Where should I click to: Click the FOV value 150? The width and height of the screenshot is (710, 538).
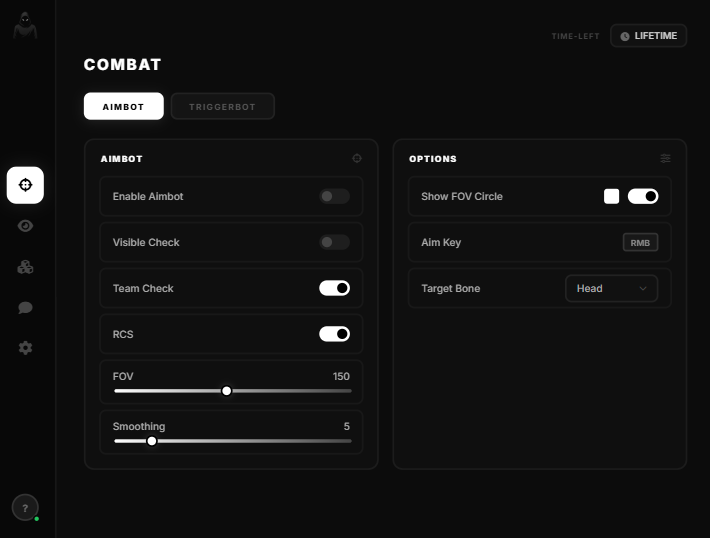pyautogui.click(x=341, y=376)
